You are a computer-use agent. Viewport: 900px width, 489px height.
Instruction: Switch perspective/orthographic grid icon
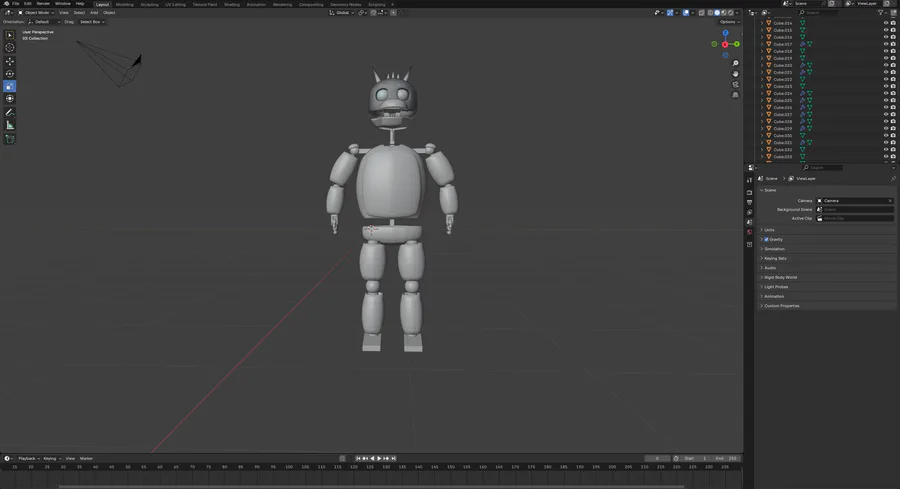(735, 95)
